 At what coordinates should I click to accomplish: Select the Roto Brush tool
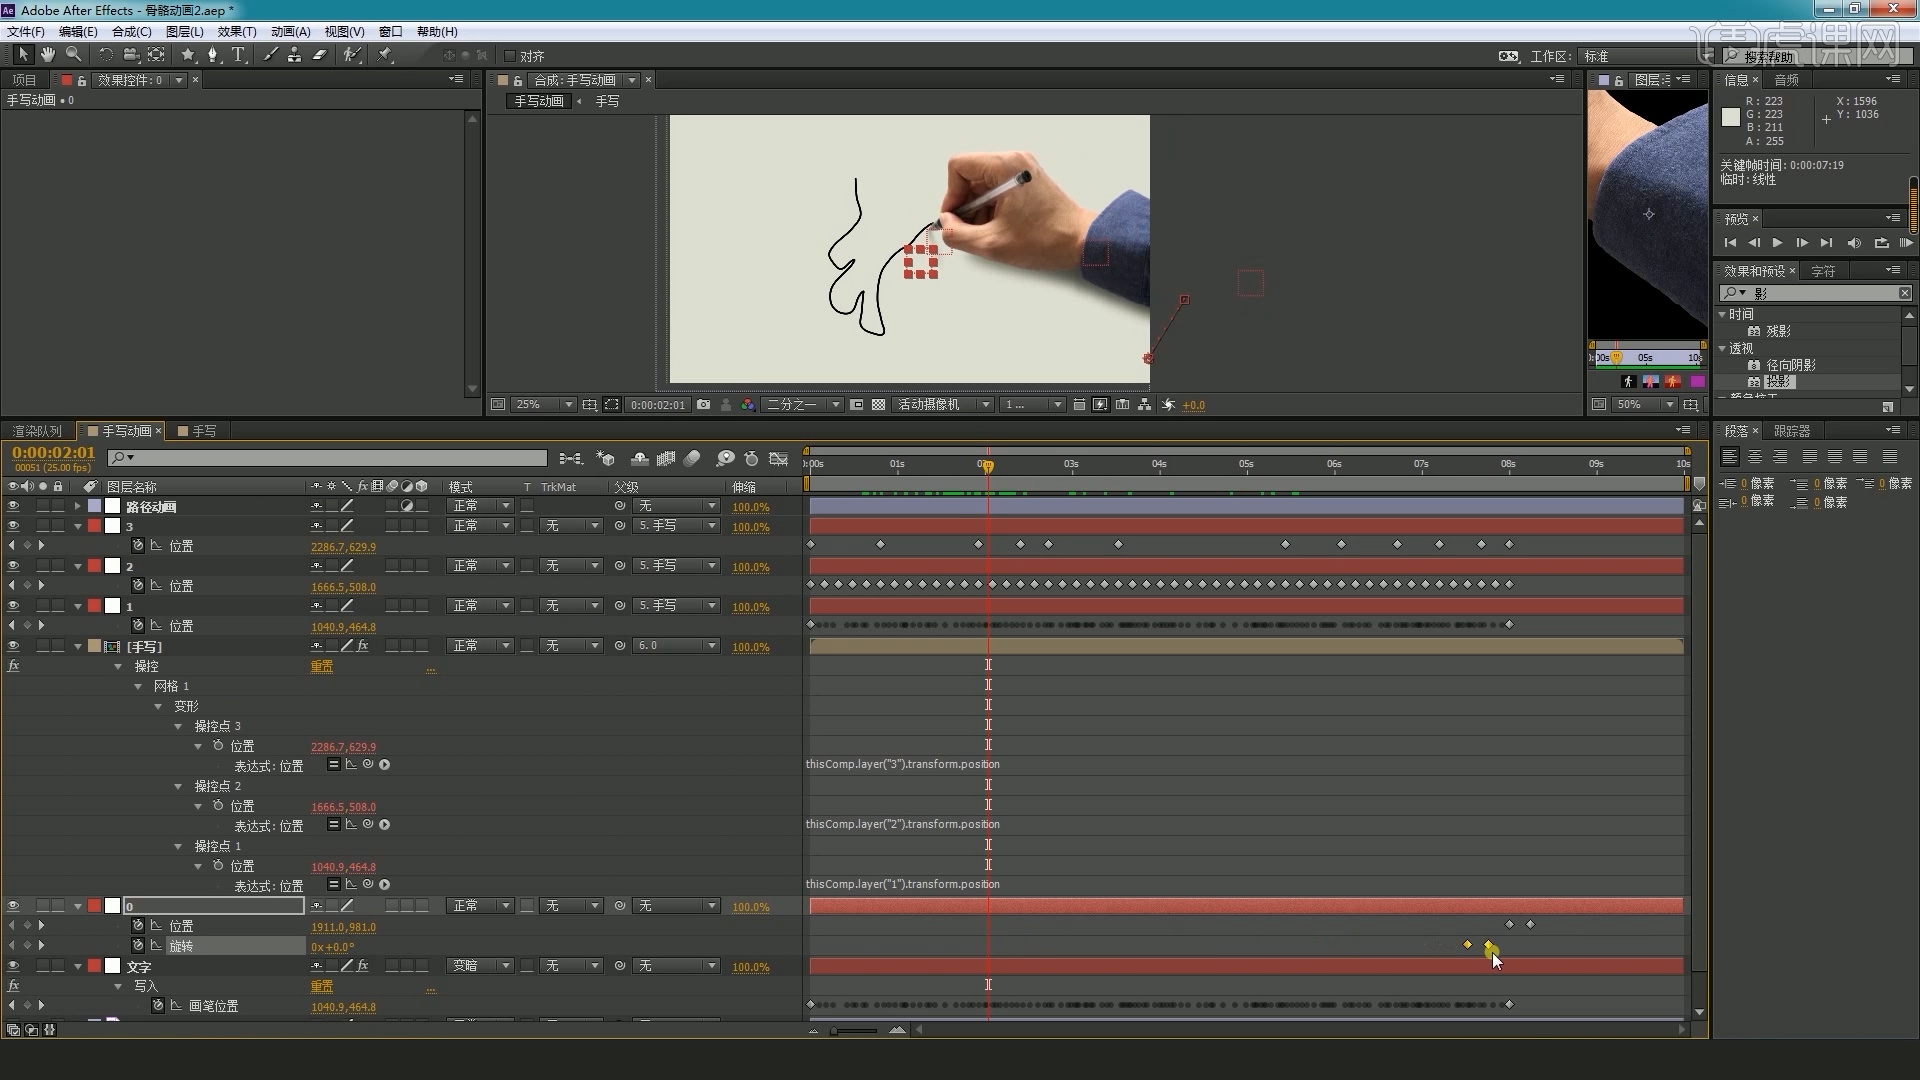point(352,55)
